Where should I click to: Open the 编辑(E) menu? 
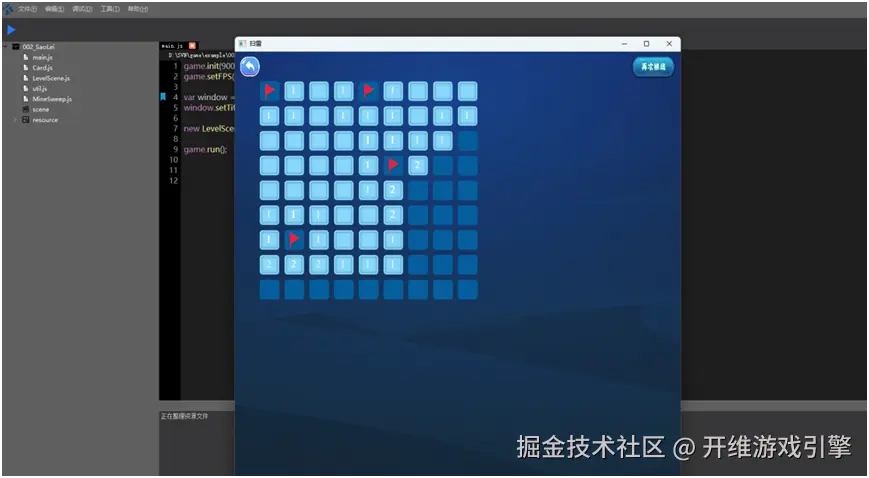pyautogui.click(x=54, y=9)
